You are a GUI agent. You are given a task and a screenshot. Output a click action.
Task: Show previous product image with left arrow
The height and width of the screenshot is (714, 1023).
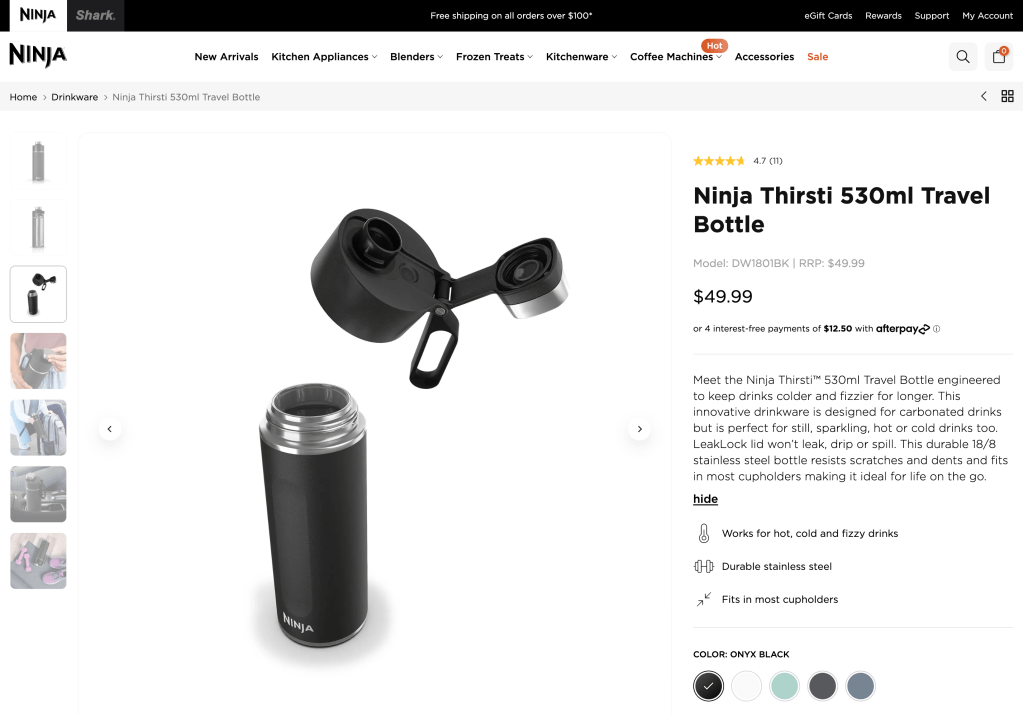110,429
